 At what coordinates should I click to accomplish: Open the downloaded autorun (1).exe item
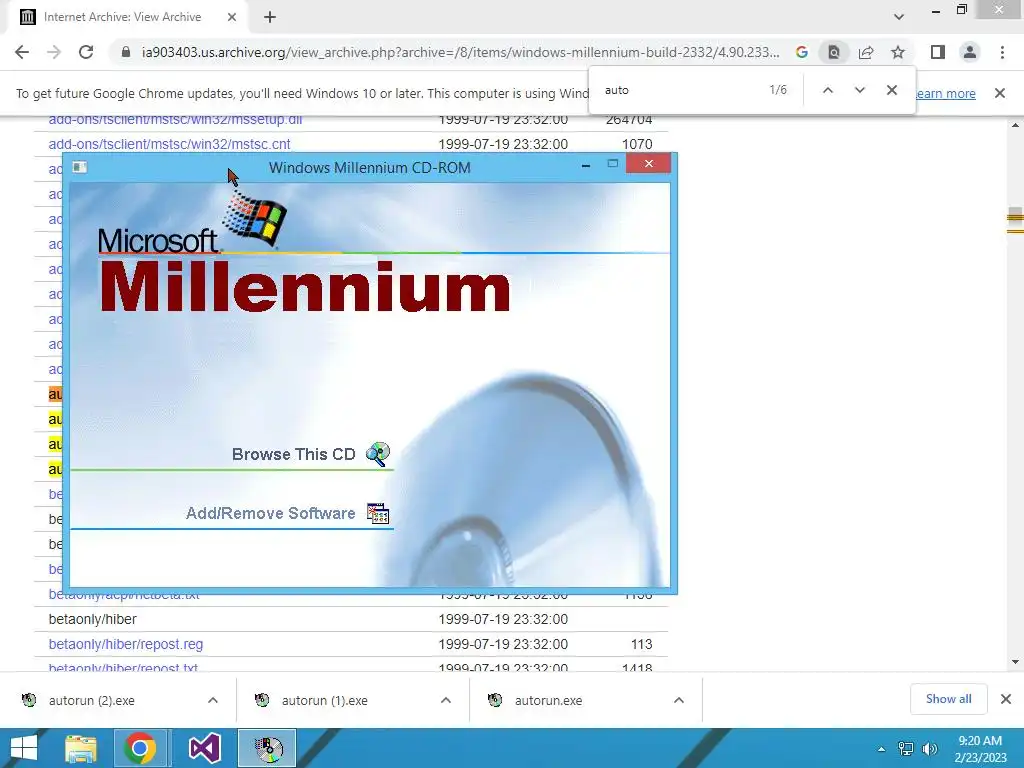325,701
